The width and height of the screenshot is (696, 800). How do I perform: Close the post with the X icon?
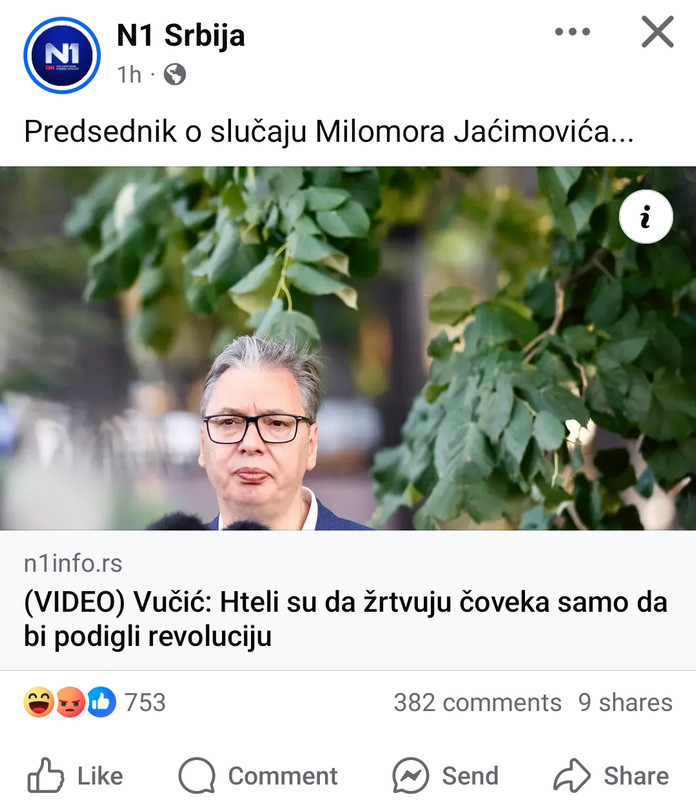coord(658,32)
